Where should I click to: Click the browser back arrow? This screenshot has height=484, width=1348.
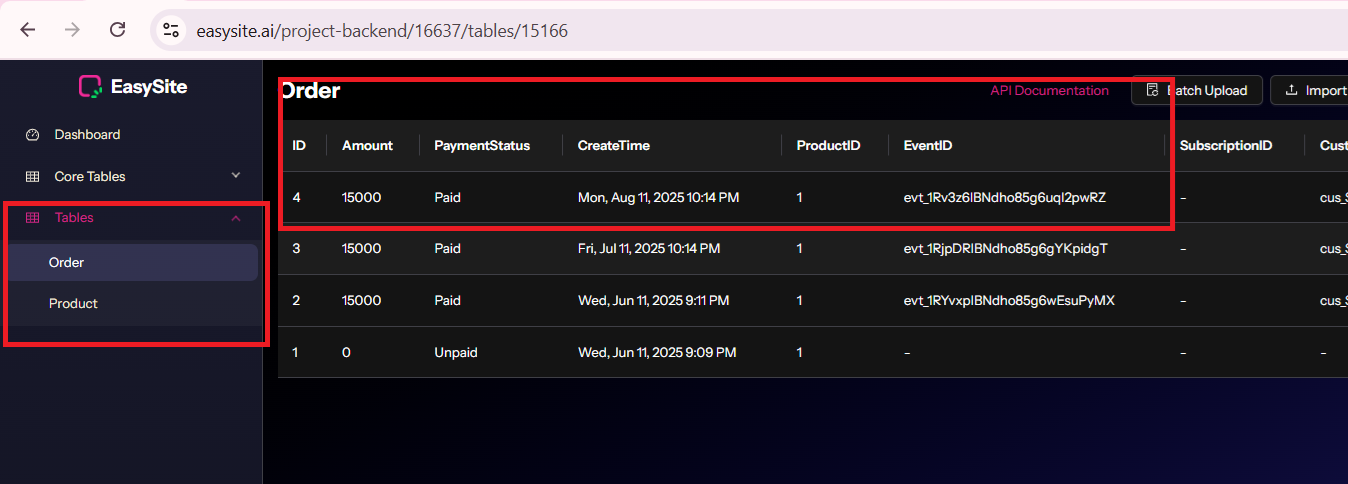coord(28,30)
